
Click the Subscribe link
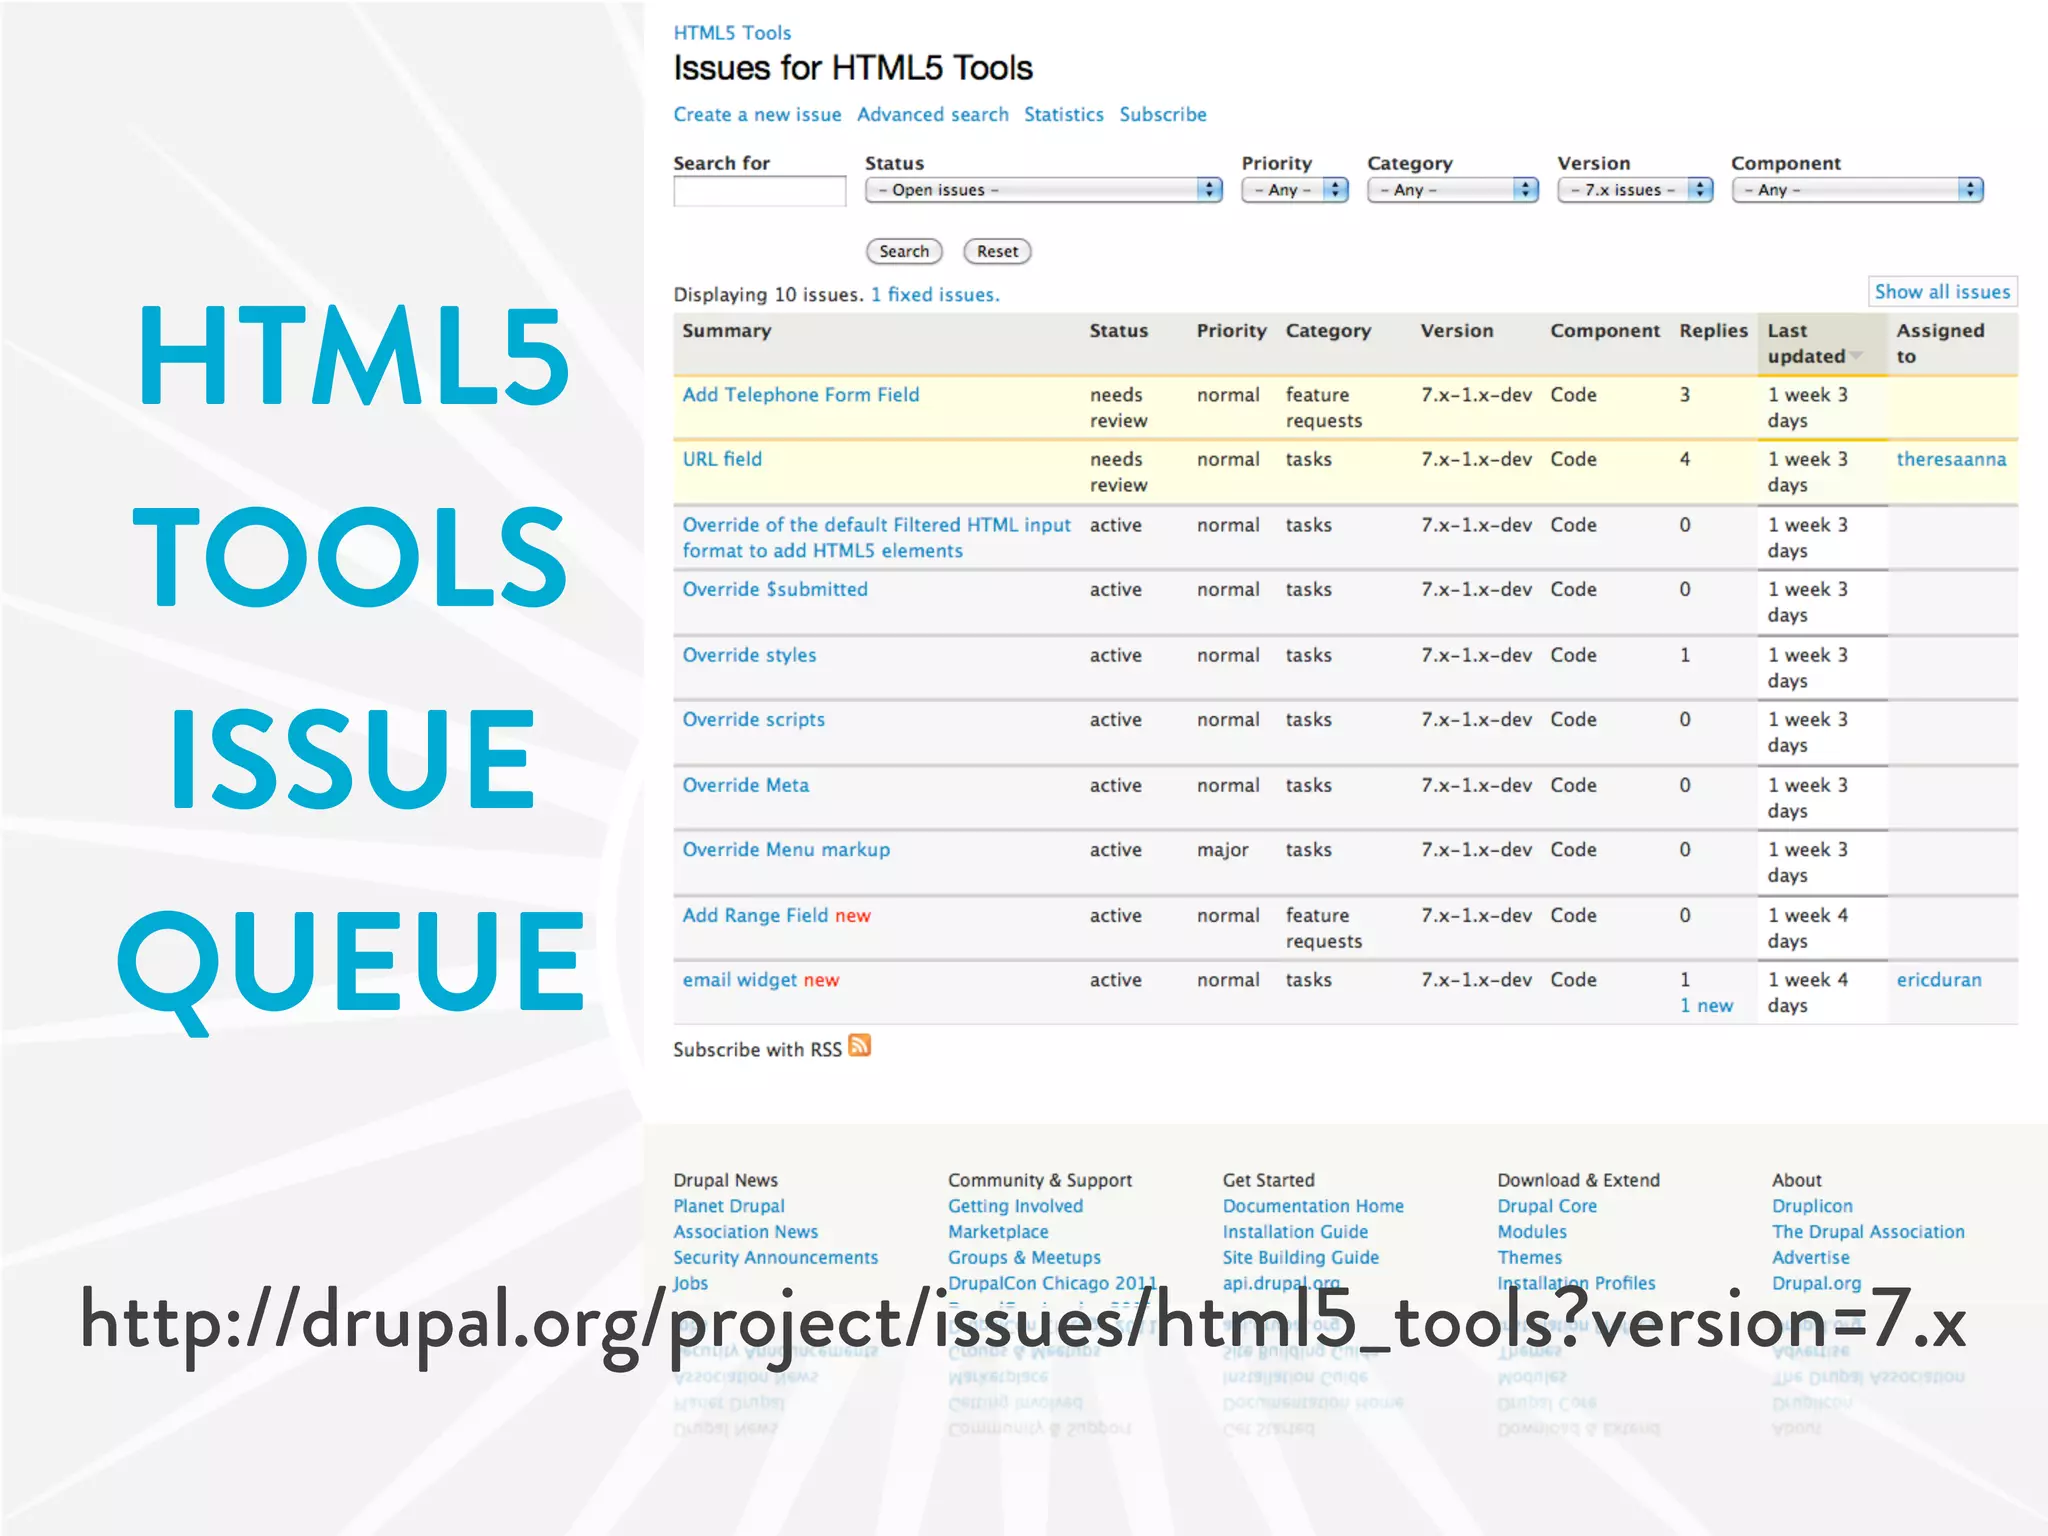coord(1163,115)
